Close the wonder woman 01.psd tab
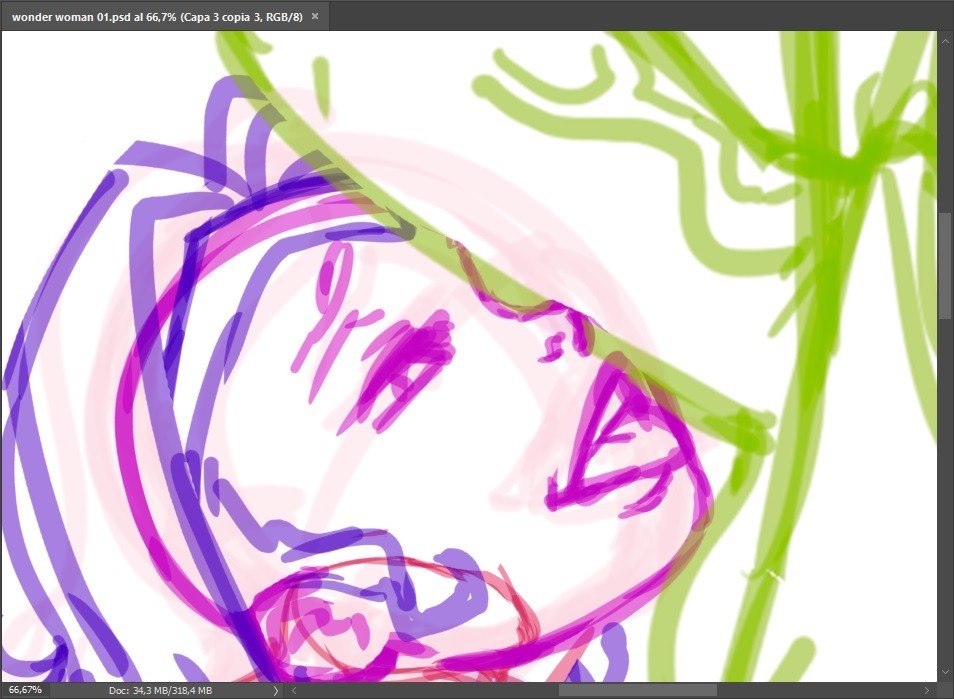Screen dimensions: 954x699 (x=315, y=16)
